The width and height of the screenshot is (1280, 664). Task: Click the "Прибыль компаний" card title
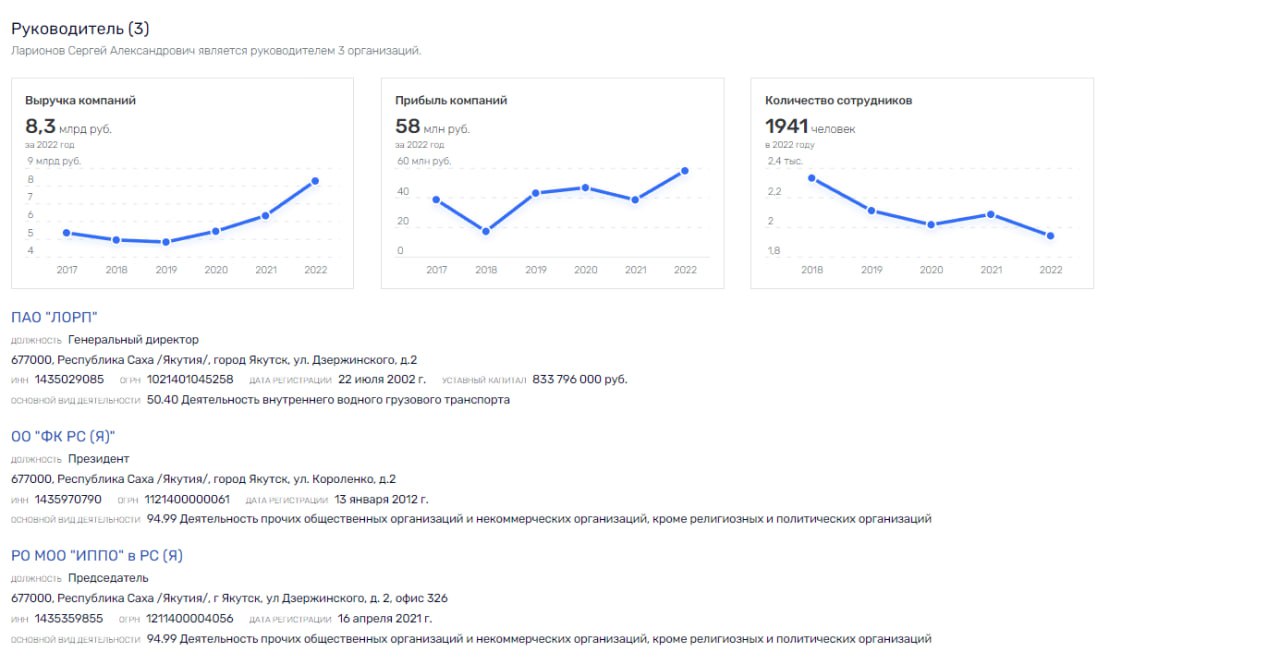pos(451,100)
